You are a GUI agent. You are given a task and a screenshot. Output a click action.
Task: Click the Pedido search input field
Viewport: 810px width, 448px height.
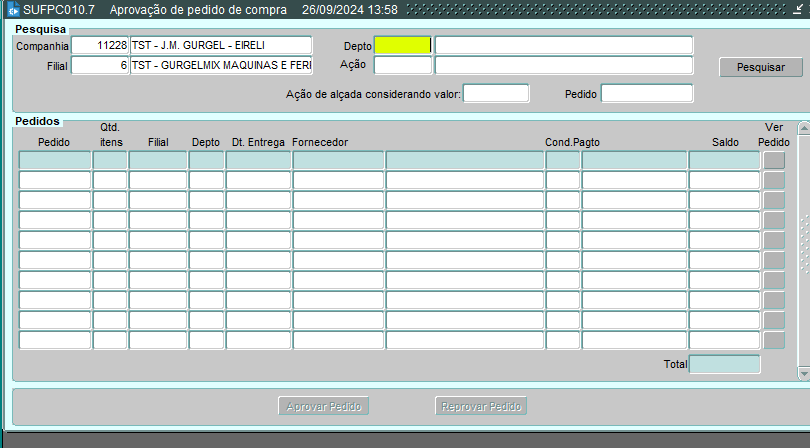coord(646,93)
